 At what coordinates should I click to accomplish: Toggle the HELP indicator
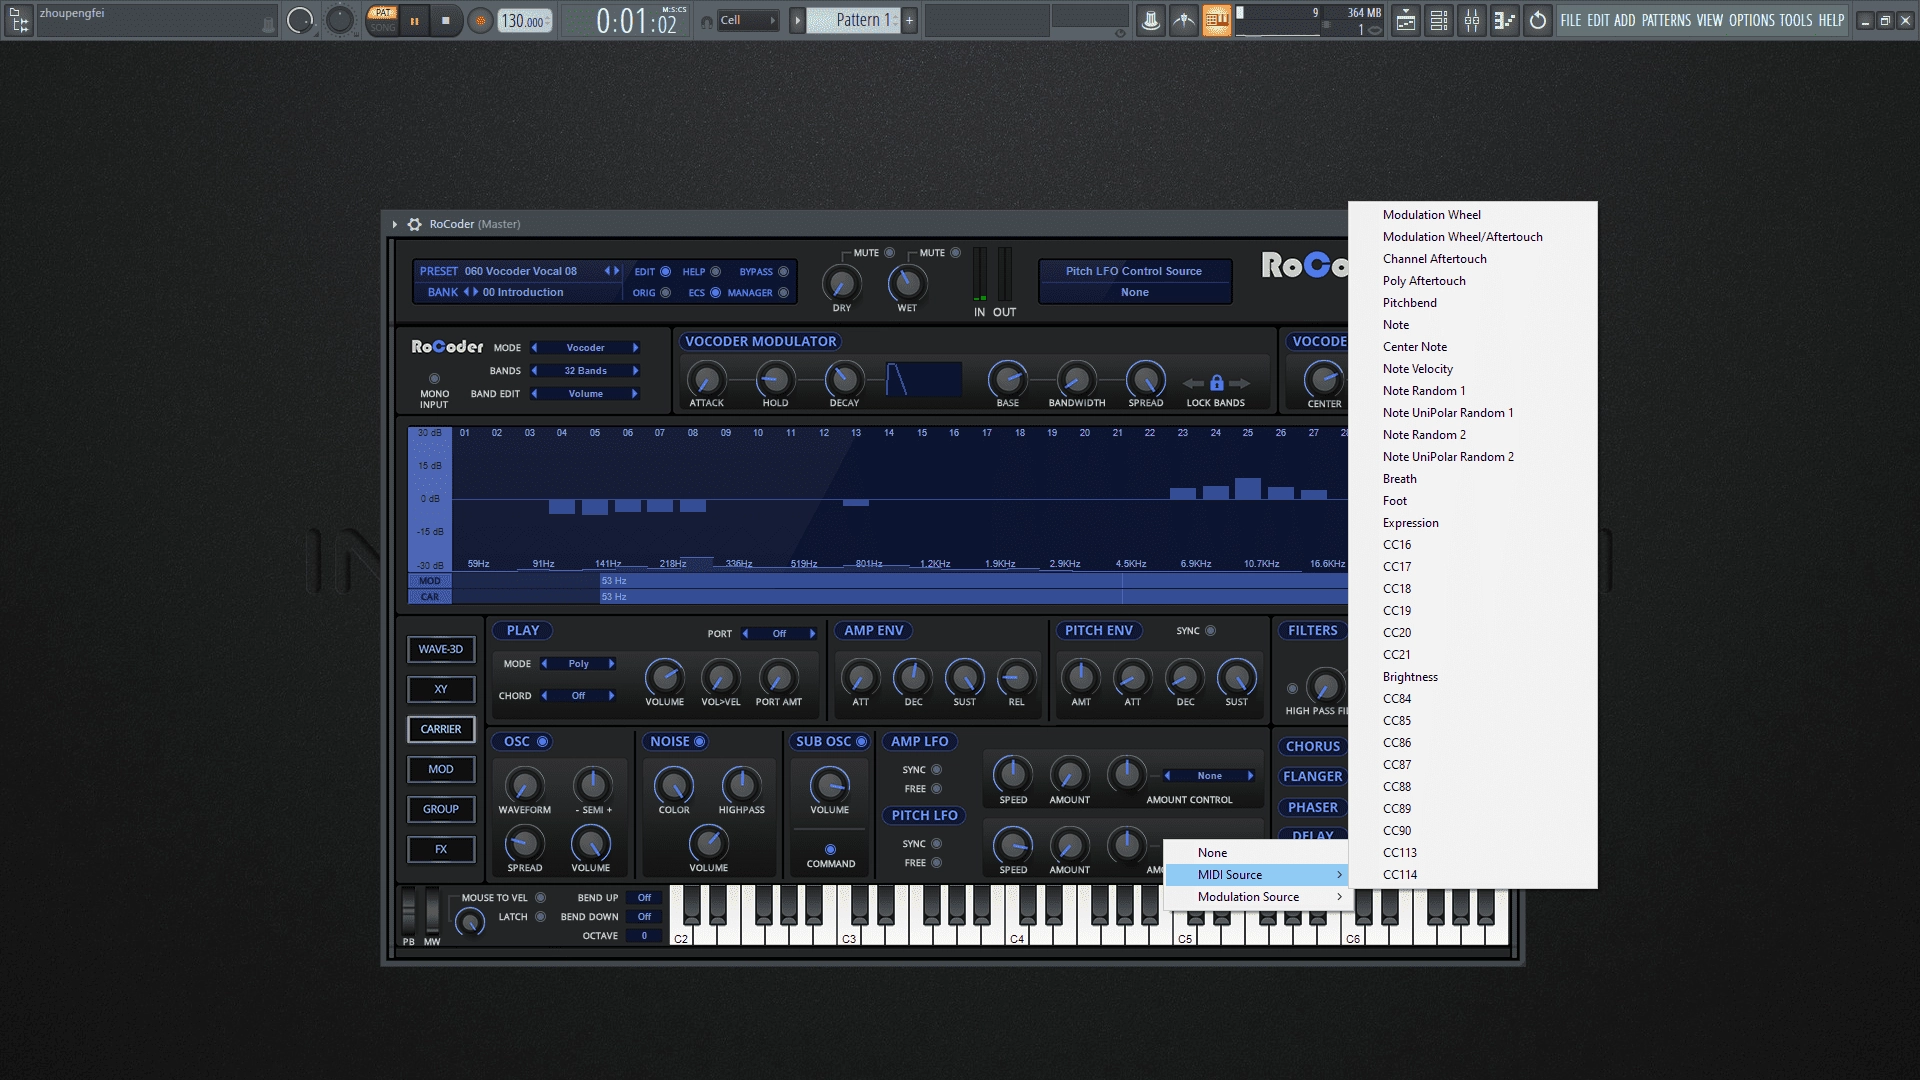(715, 271)
